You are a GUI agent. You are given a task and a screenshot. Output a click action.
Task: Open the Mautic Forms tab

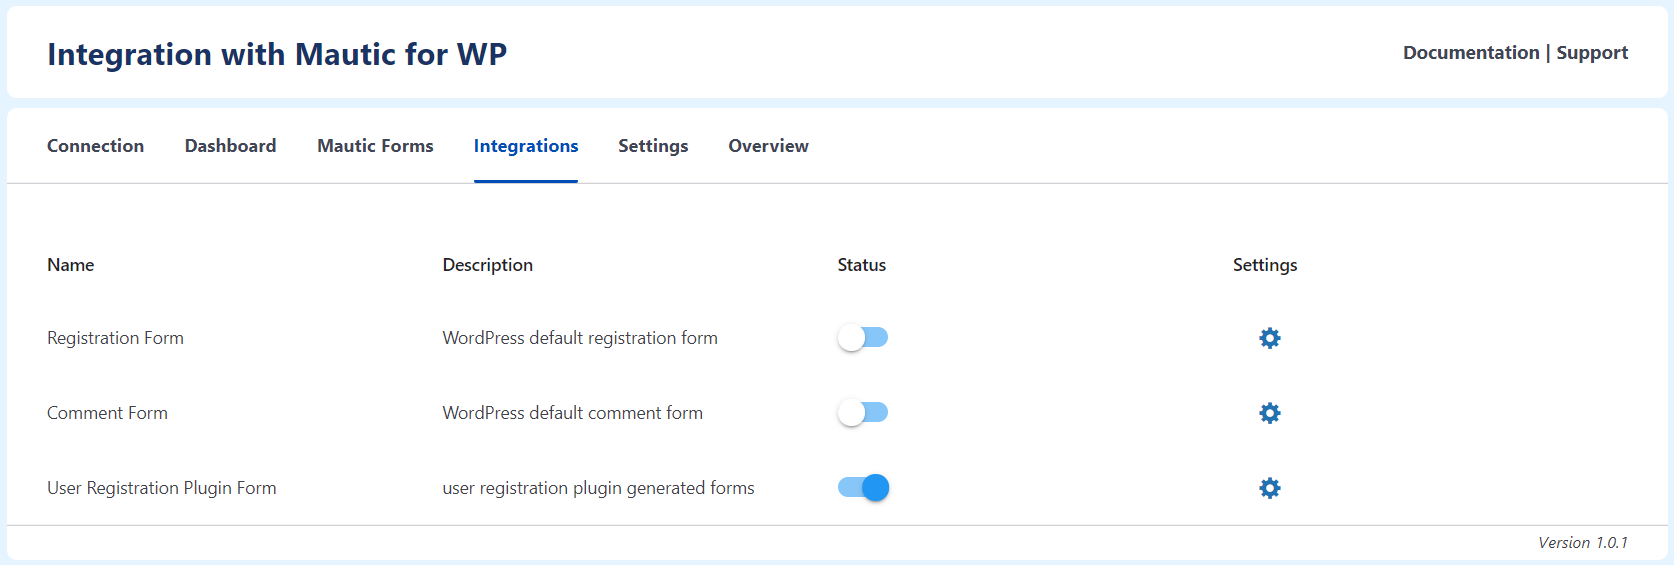375,146
